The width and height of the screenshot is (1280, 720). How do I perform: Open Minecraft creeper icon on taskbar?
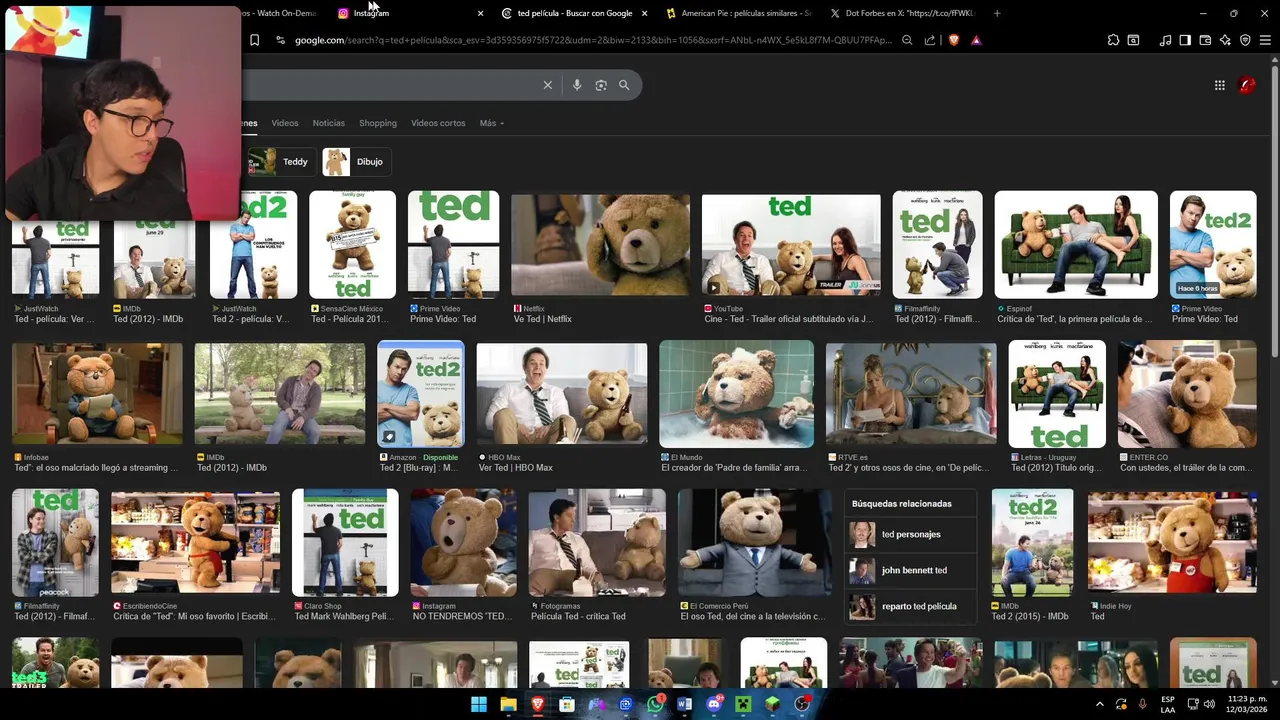(x=743, y=704)
